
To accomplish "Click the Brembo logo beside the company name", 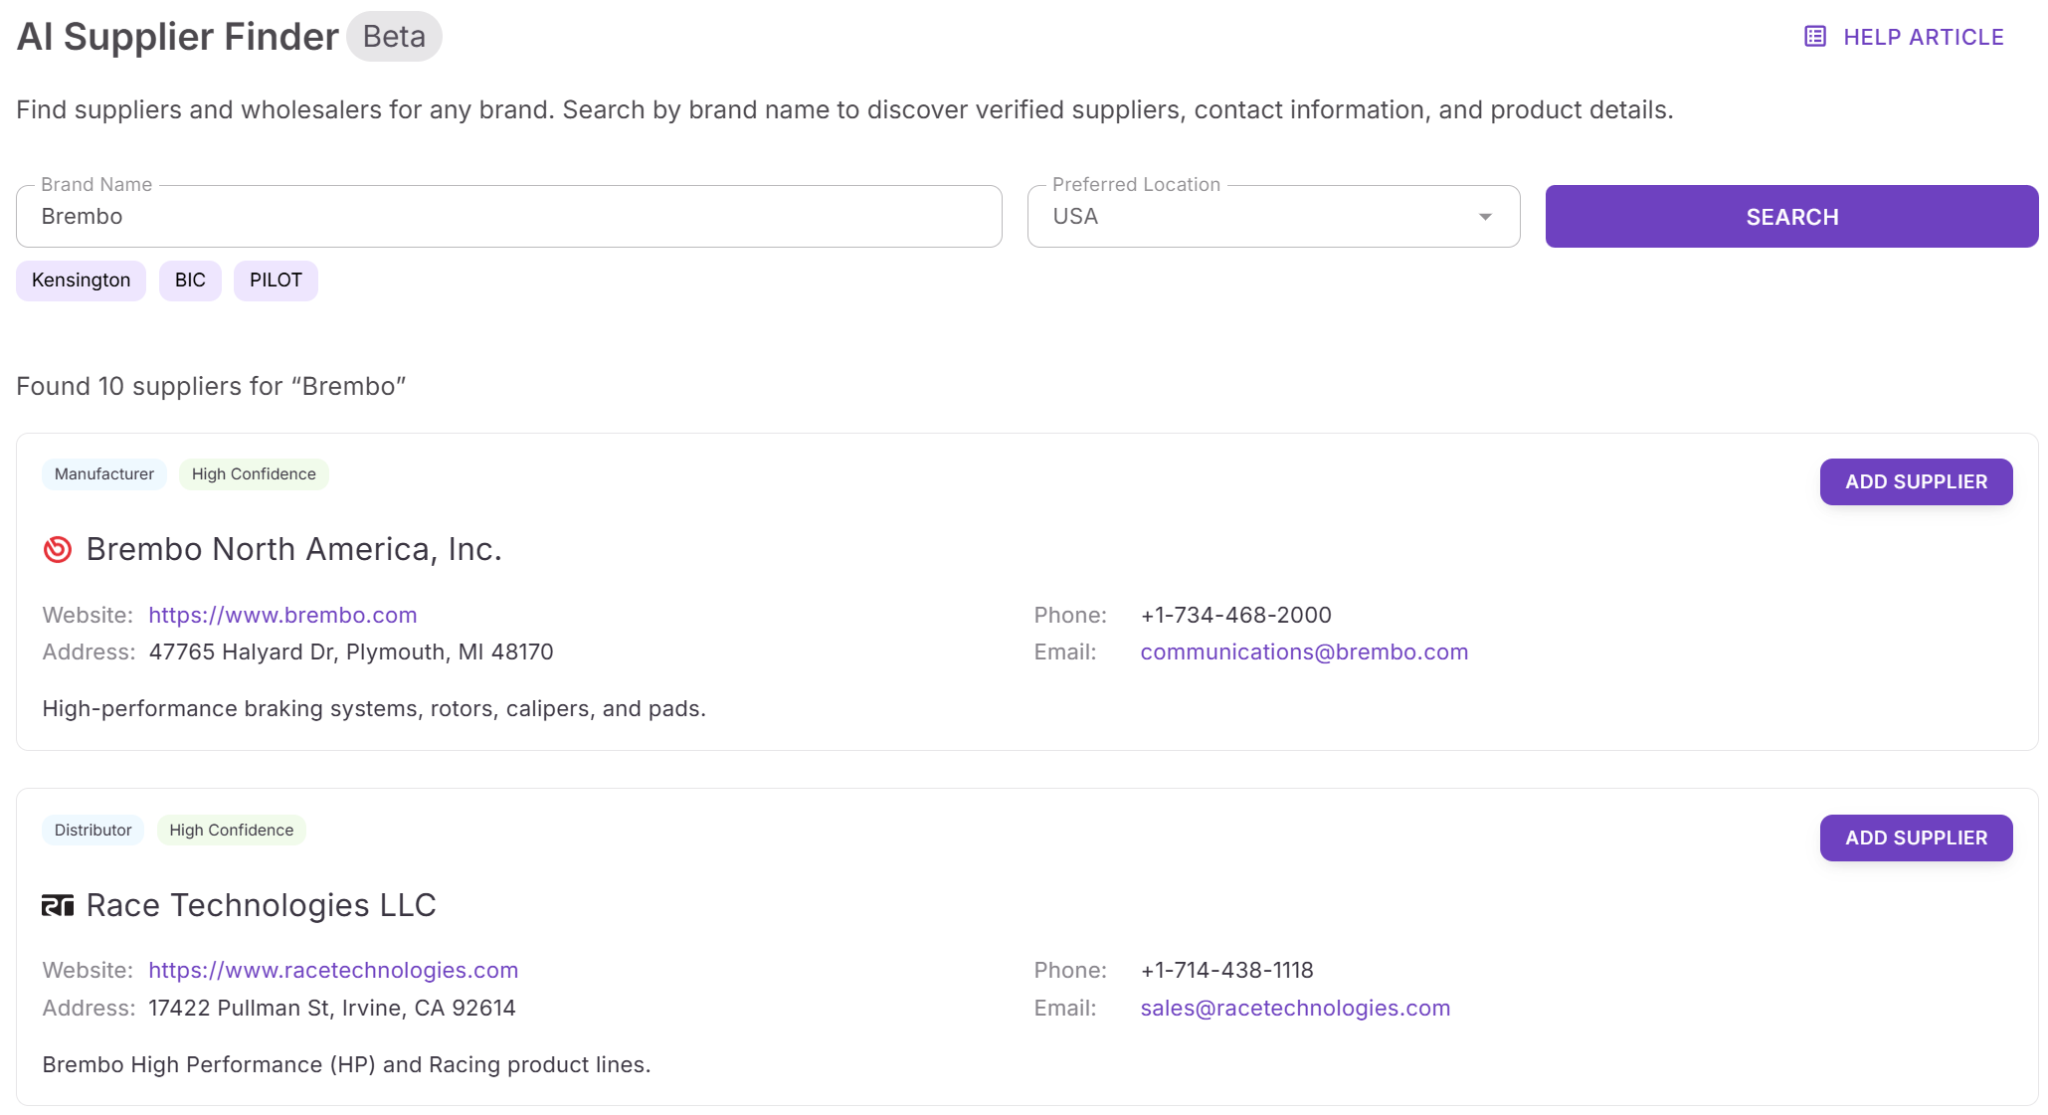I will coord(57,549).
